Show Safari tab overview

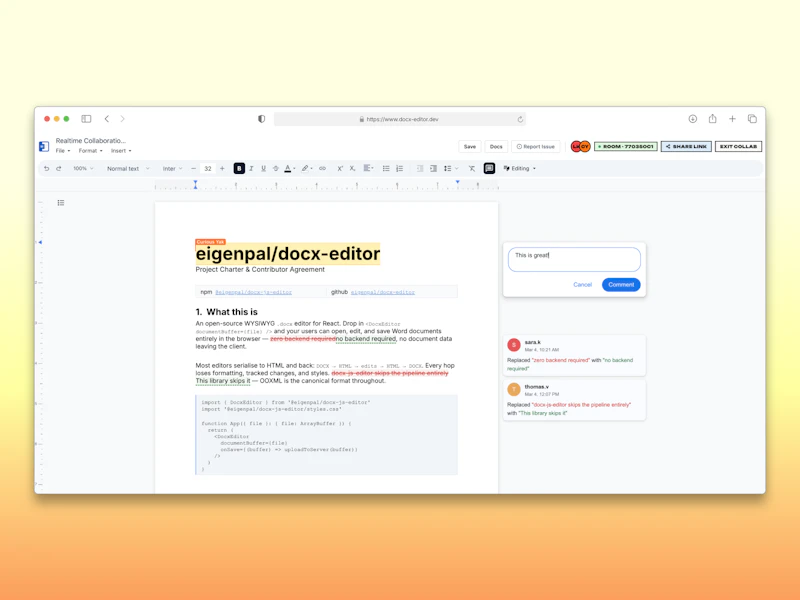[752, 119]
